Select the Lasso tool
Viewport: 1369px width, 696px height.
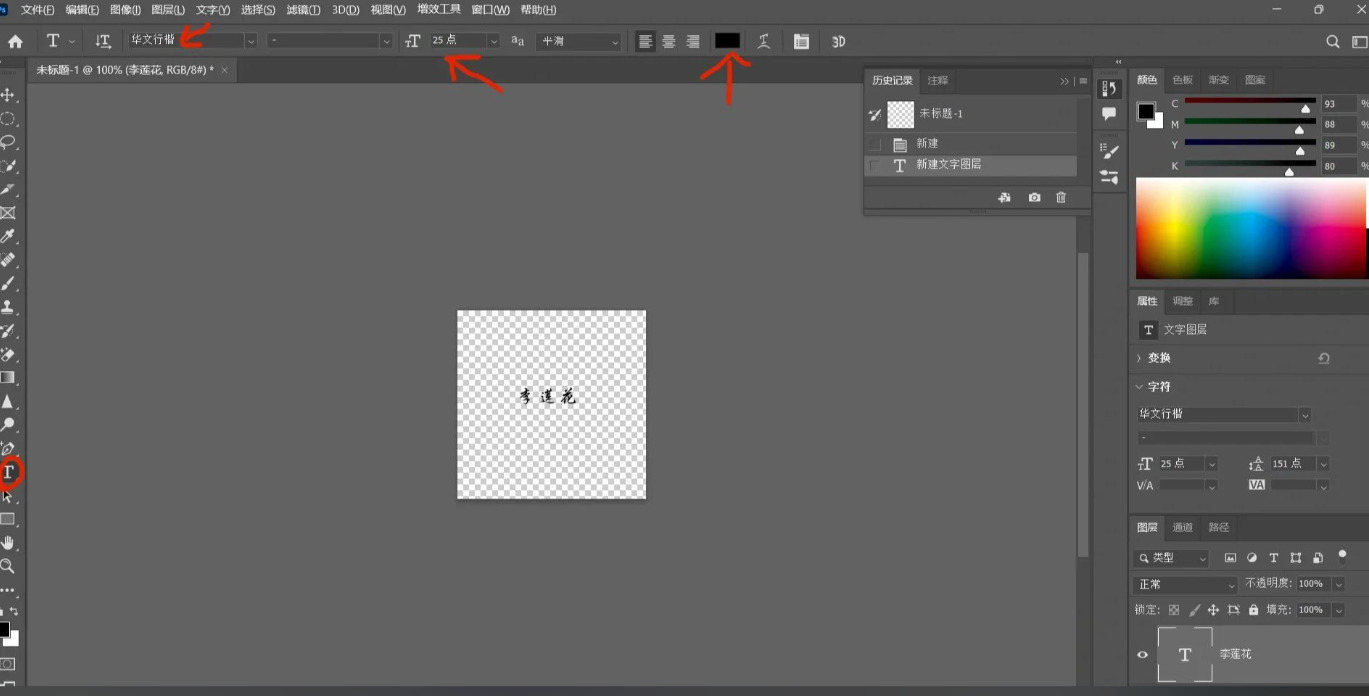coord(8,142)
